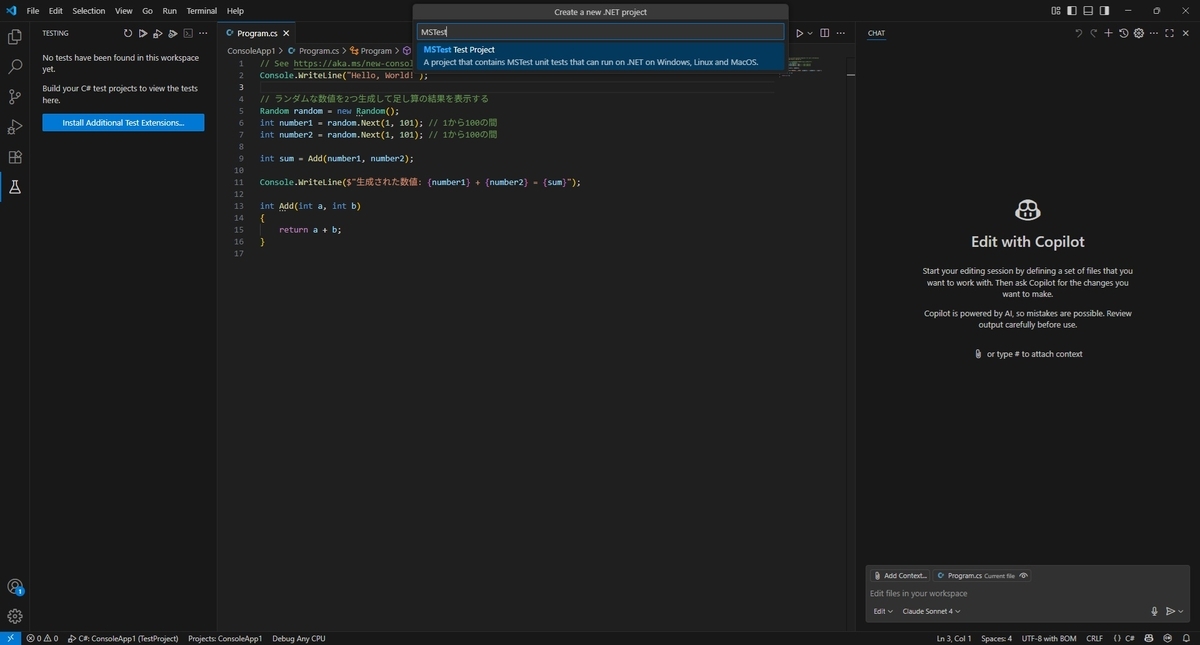Switch to the CHAT tab
The height and width of the screenshot is (645, 1200).
pos(876,33)
